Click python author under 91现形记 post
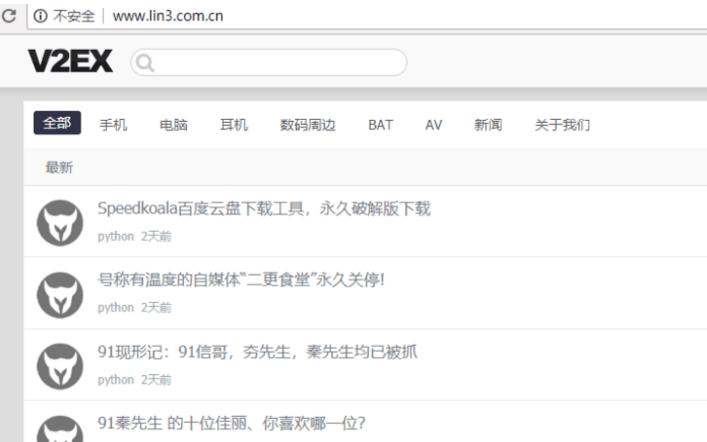This screenshot has width=707, height=442. tap(116, 380)
